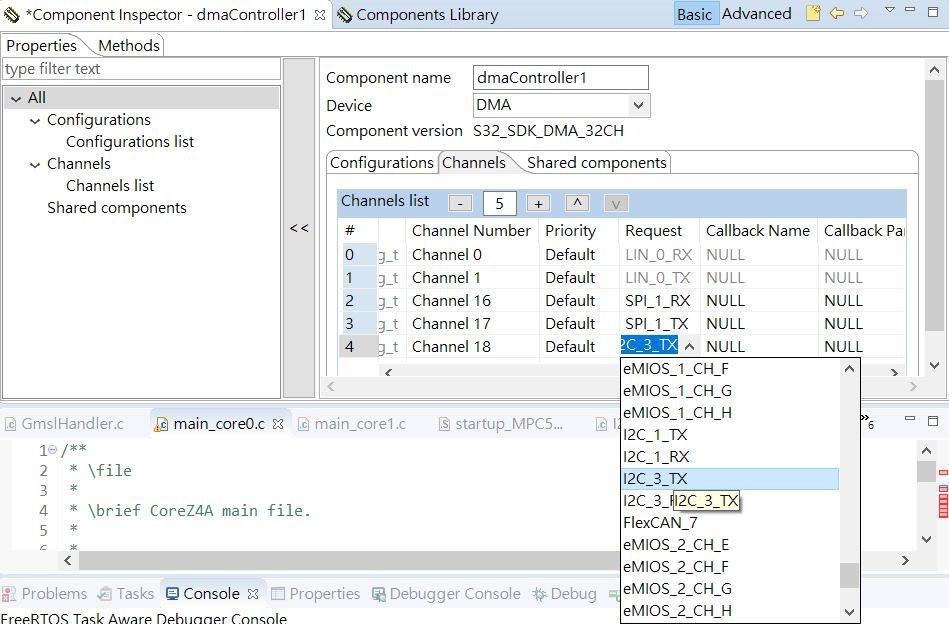Choose I2C_1_TX in request list
Image resolution: width=949 pixels, height=624 pixels.
655,435
